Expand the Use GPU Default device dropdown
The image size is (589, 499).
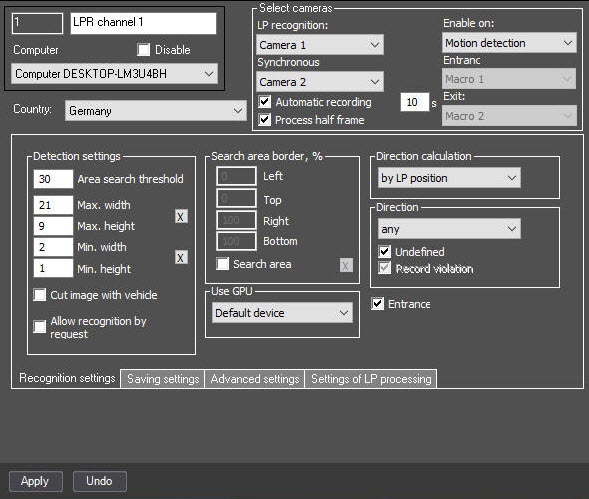click(x=282, y=313)
